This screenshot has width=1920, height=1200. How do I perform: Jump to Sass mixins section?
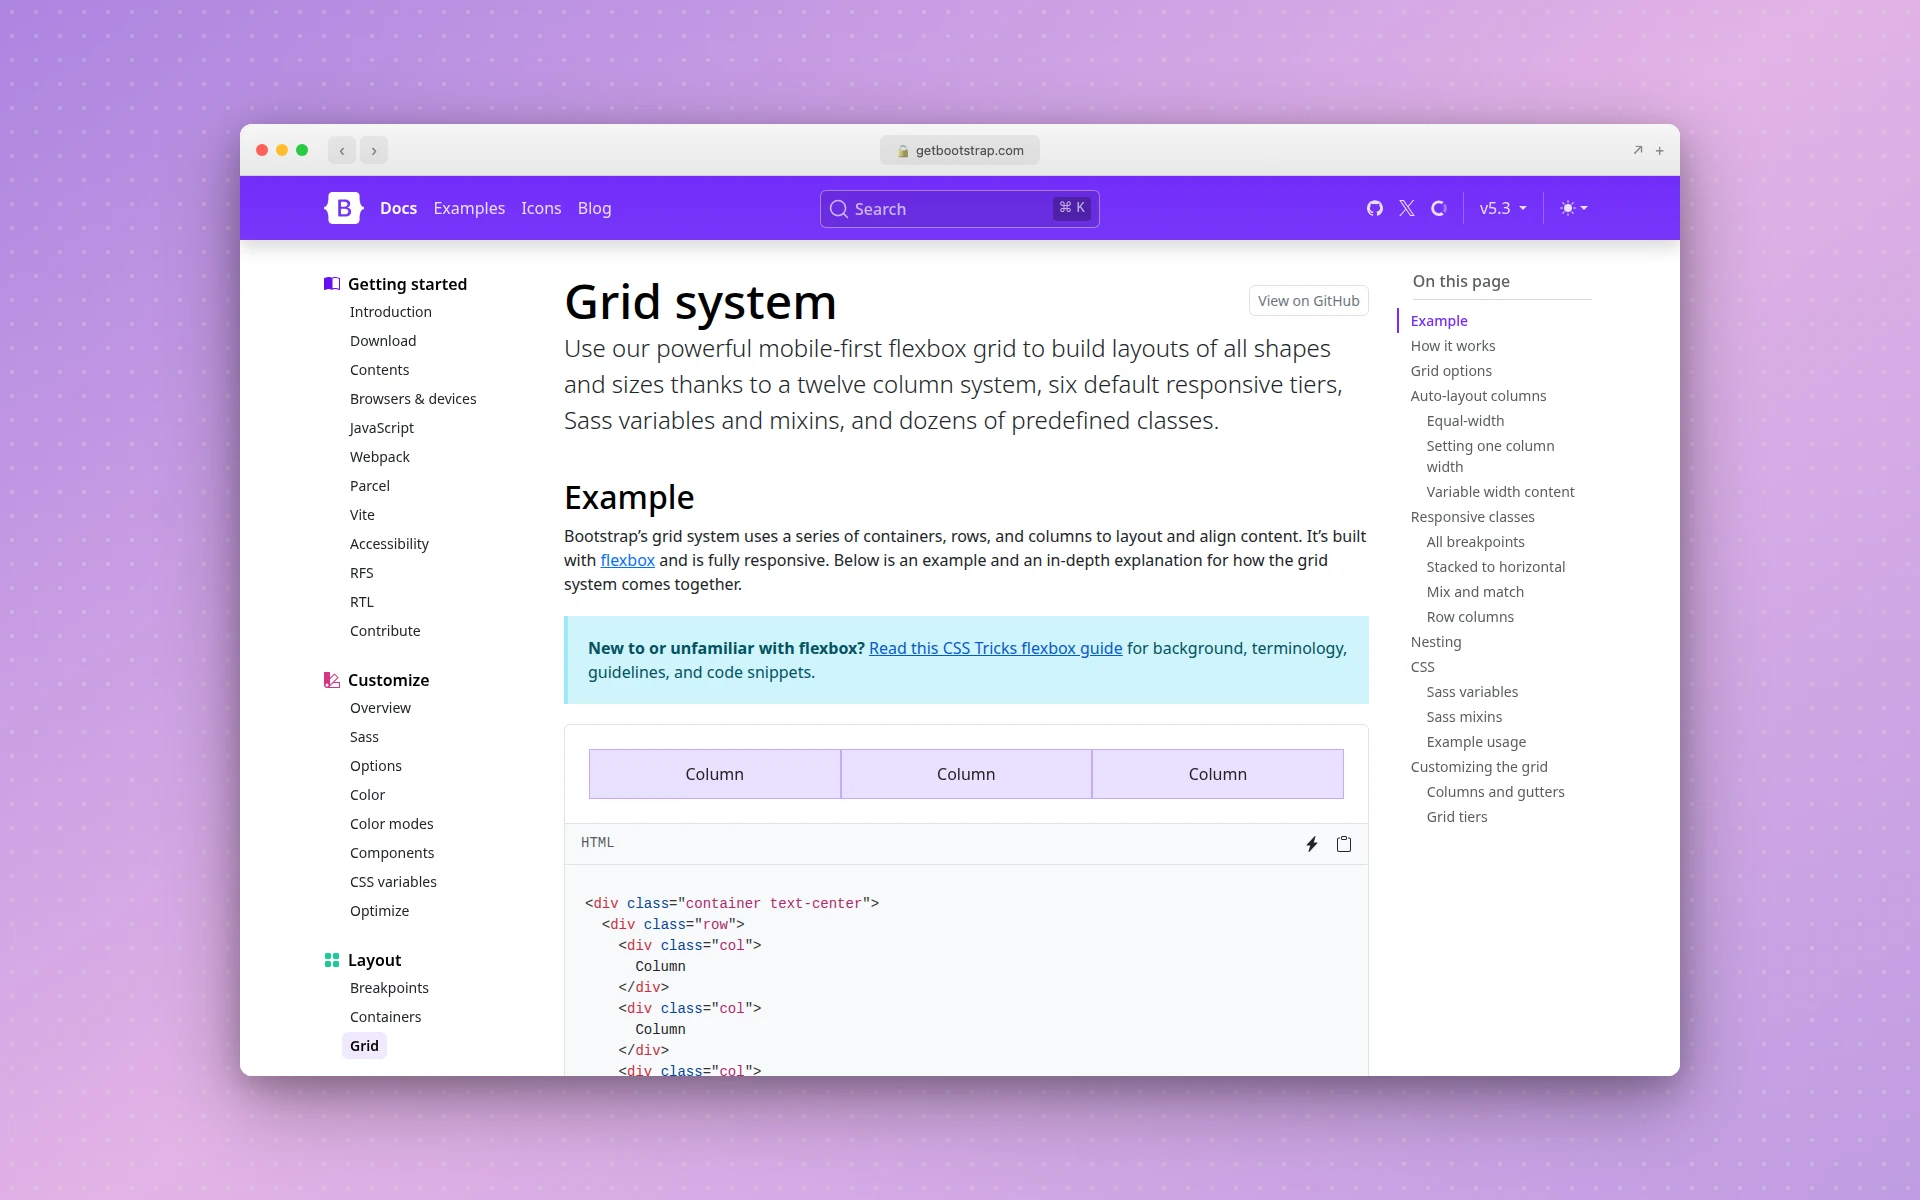pos(1464,717)
